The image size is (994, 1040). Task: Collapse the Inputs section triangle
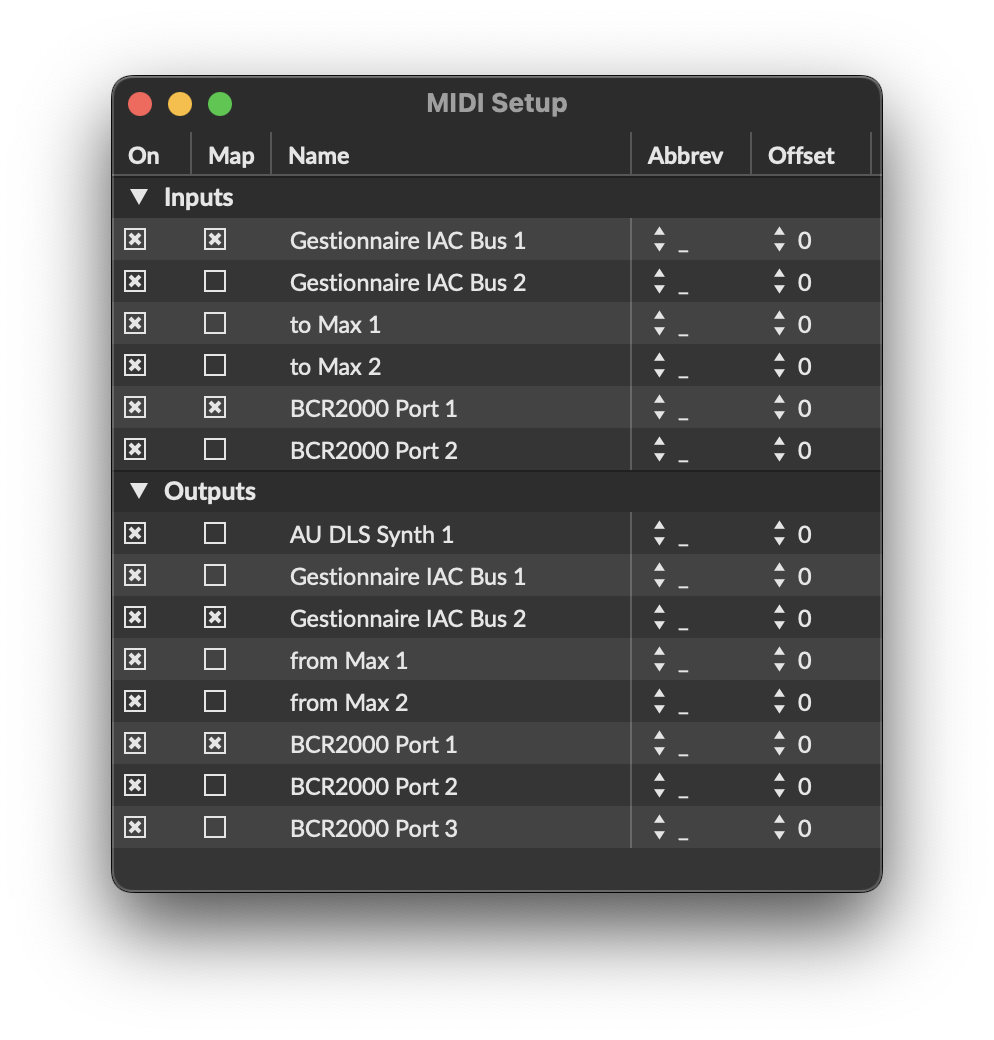pyautogui.click(x=139, y=197)
